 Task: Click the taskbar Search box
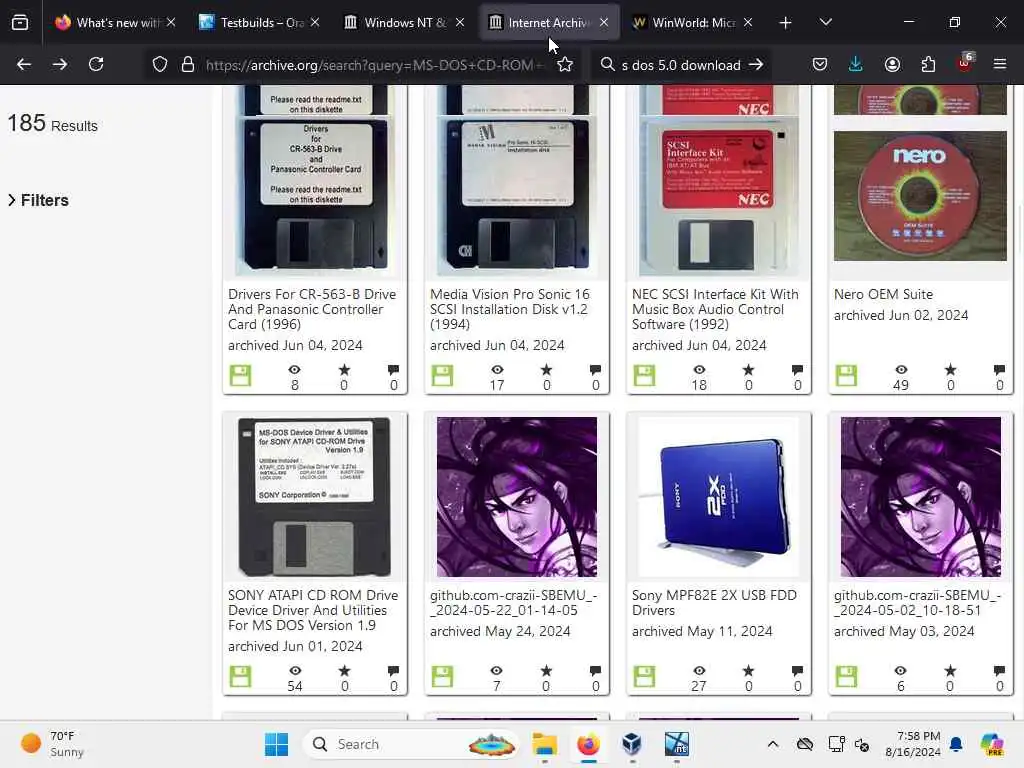411,744
